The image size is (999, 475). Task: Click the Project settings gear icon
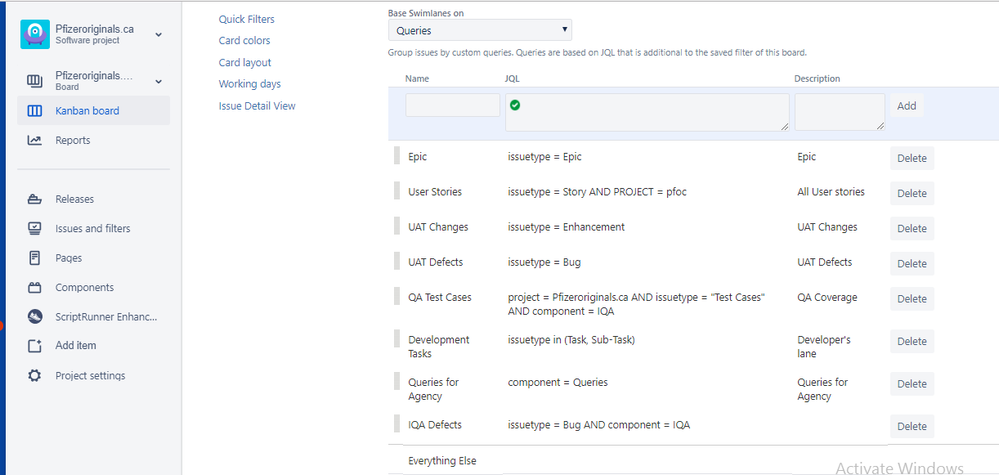coord(35,376)
